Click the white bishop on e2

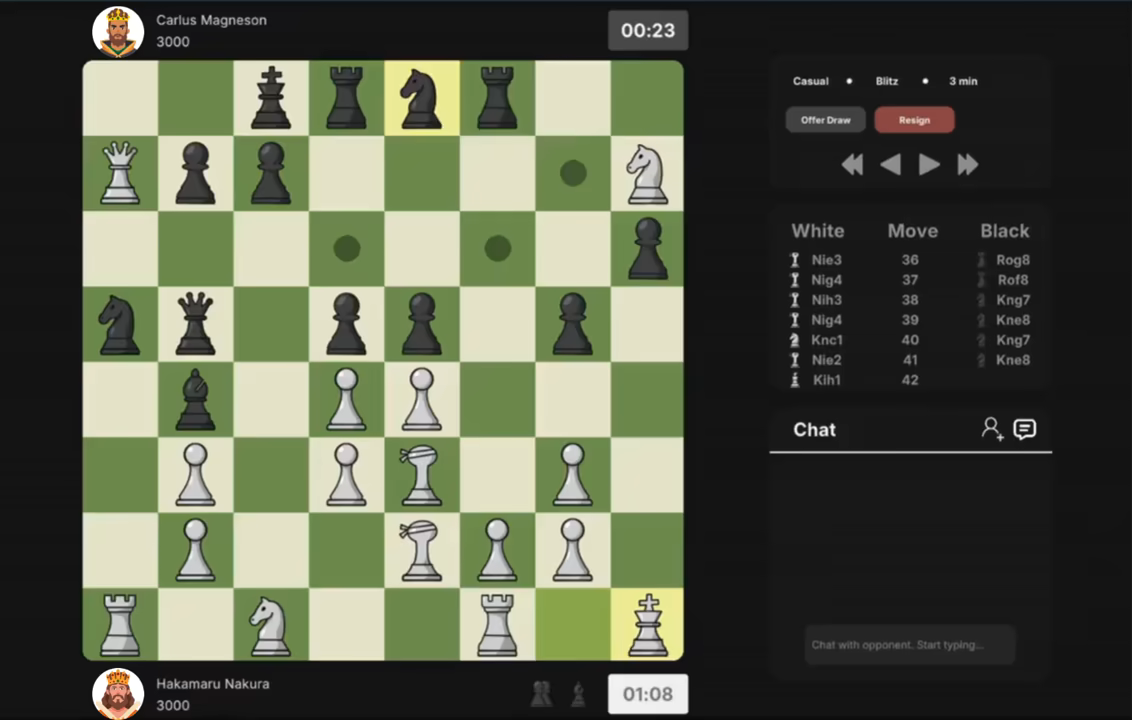pyautogui.click(x=422, y=551)
